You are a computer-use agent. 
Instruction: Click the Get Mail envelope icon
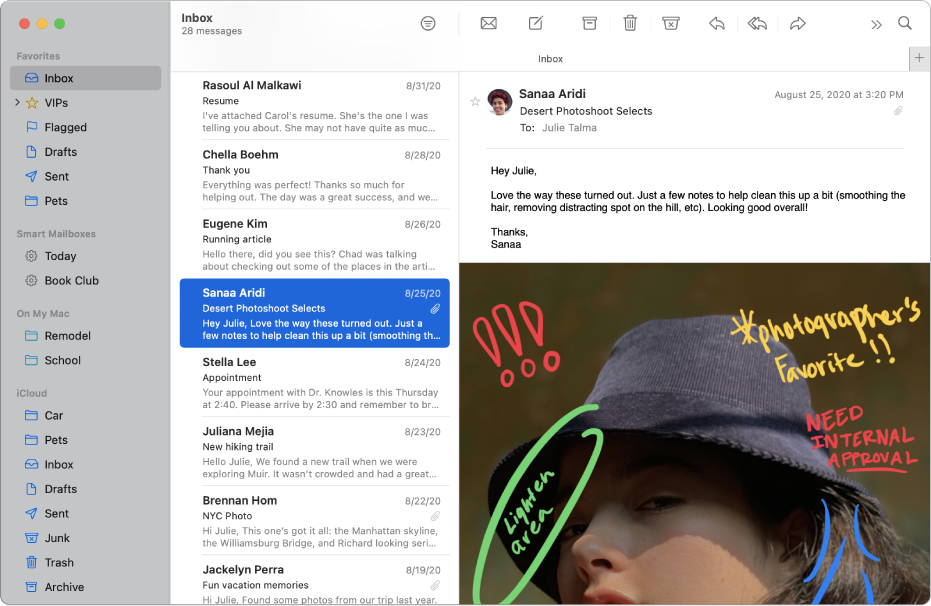[488, 24]
